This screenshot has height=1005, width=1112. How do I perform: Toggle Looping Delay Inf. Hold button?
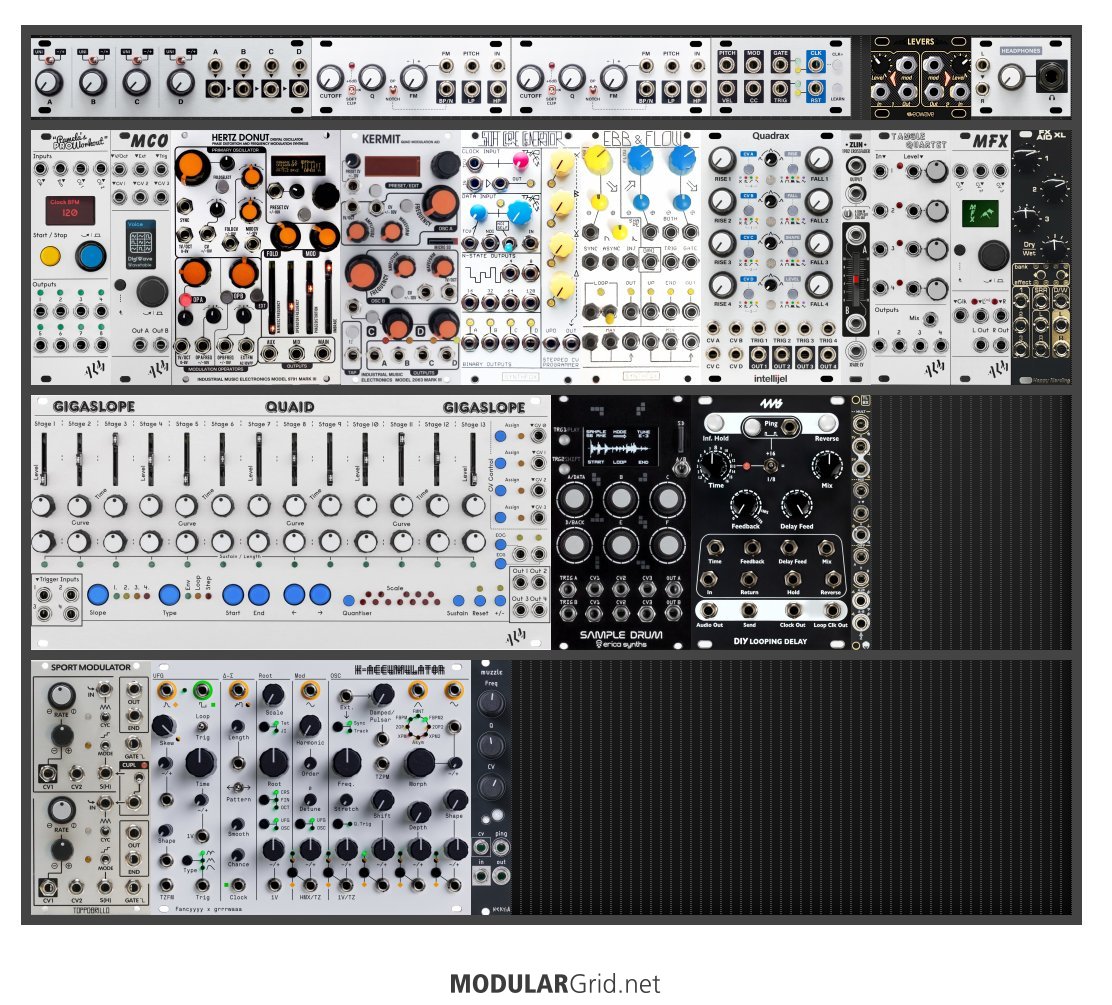click(x=714, y=423)
